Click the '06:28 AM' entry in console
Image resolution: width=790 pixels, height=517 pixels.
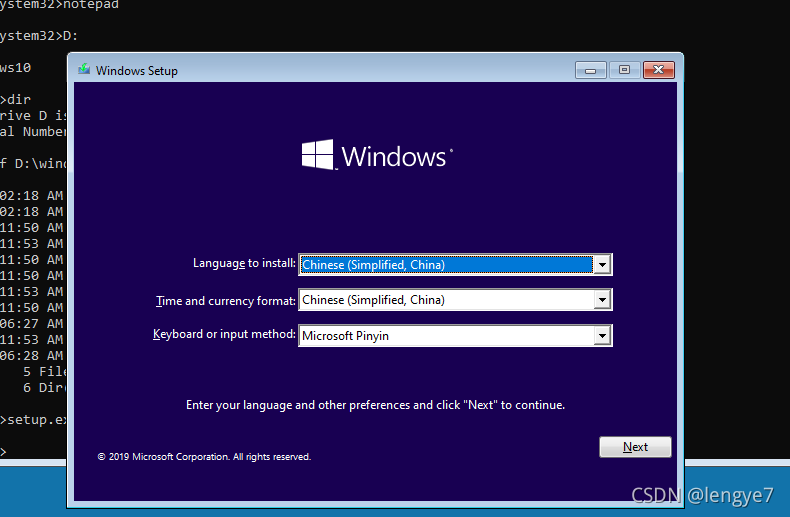coord(32,356)
